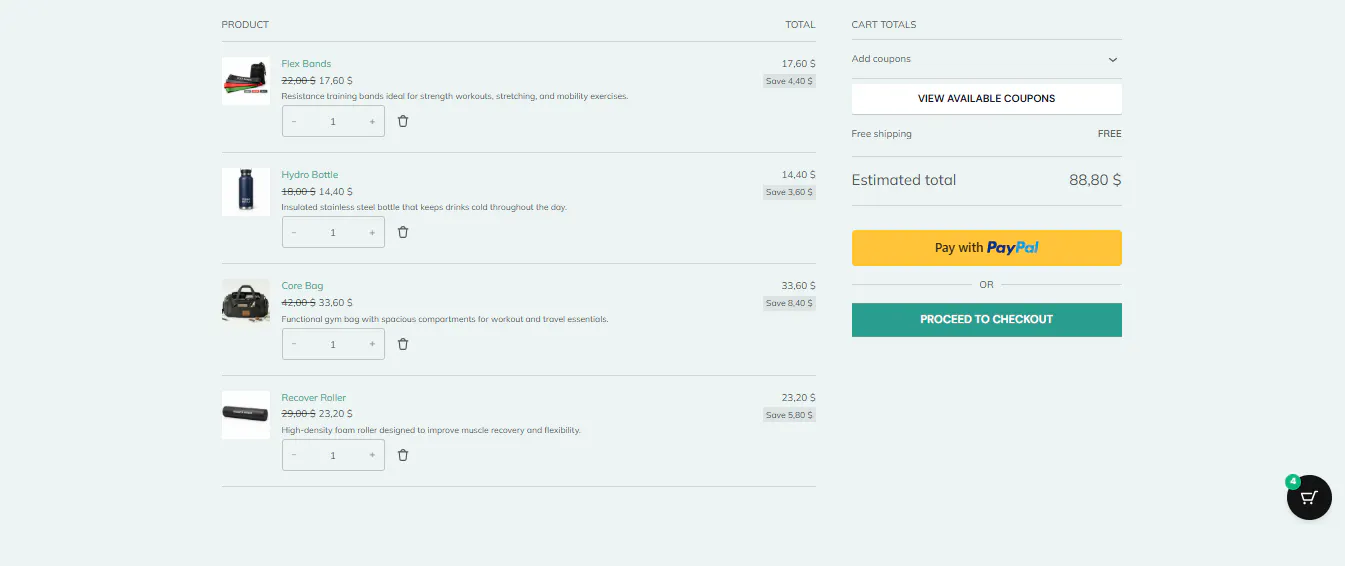Screen dimensions: 1345x566
Task: Click View Available Coupons button
Action: pyautogui.click(x=987, y=99)
